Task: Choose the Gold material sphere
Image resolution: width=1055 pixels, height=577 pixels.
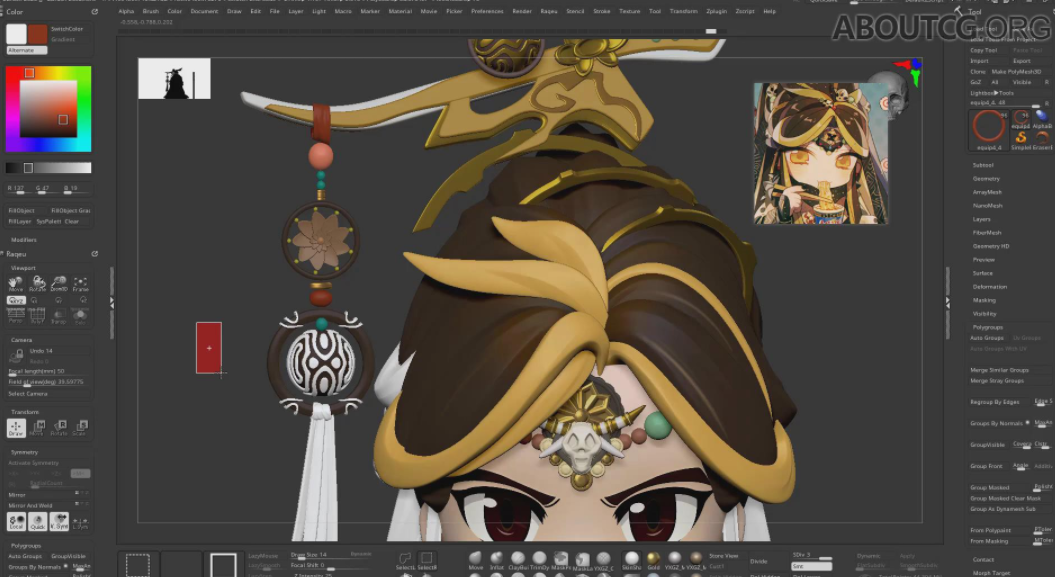Action: pos(653,560)
